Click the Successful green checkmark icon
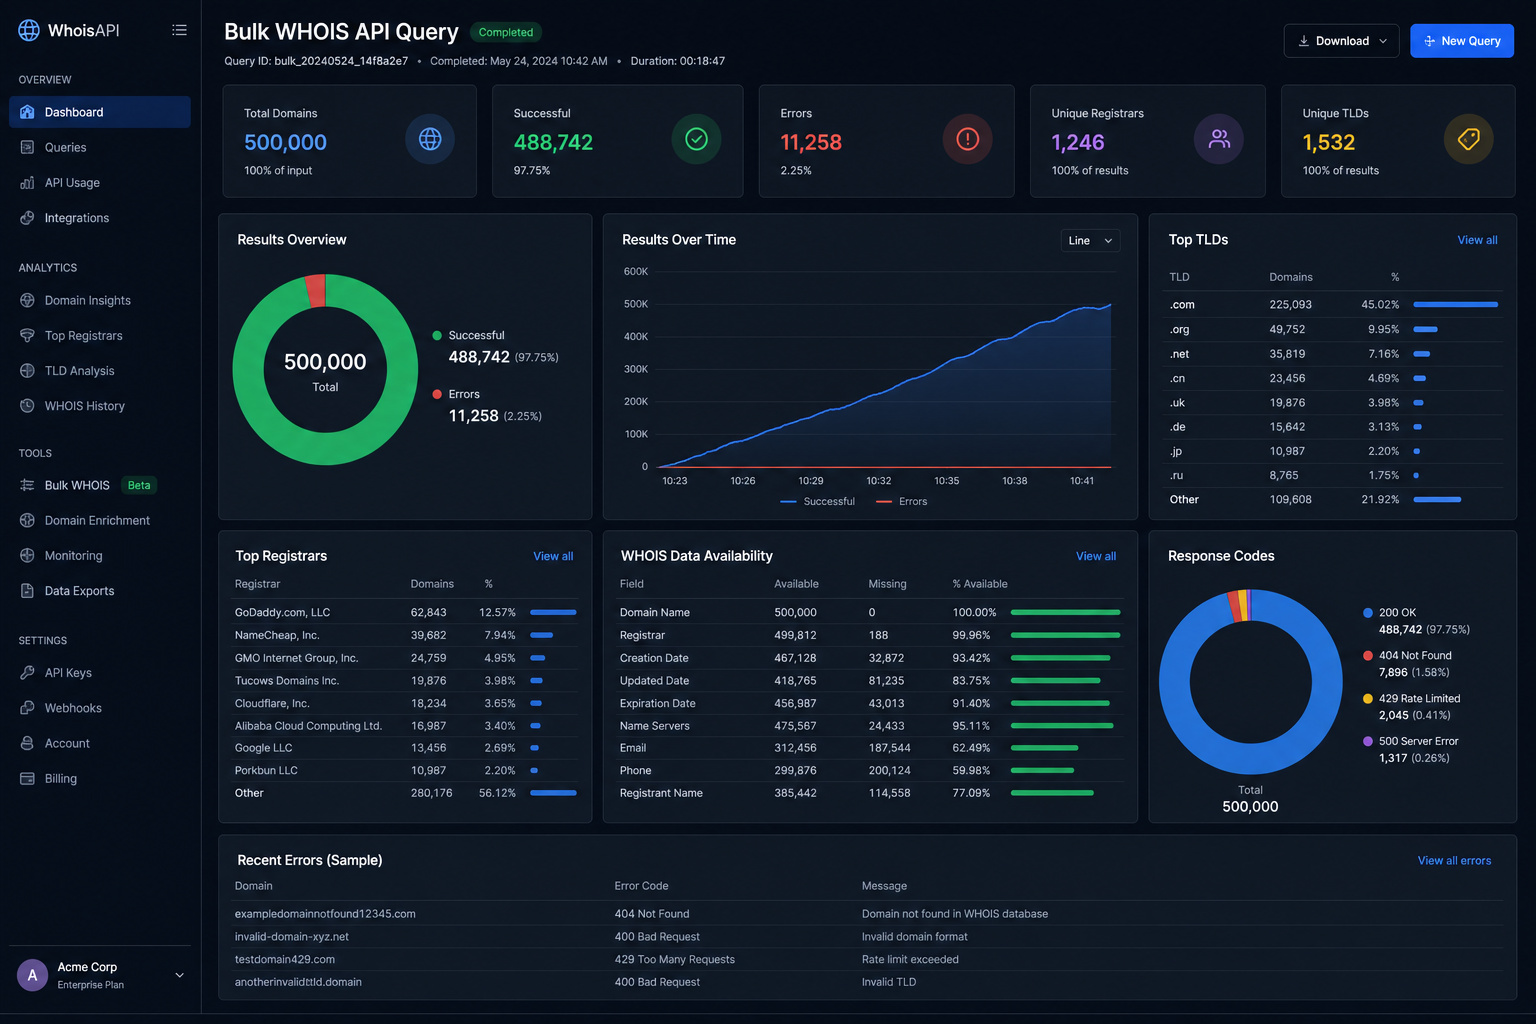1536x1024 pixels. pyautogui.click(x=697, y=139)
